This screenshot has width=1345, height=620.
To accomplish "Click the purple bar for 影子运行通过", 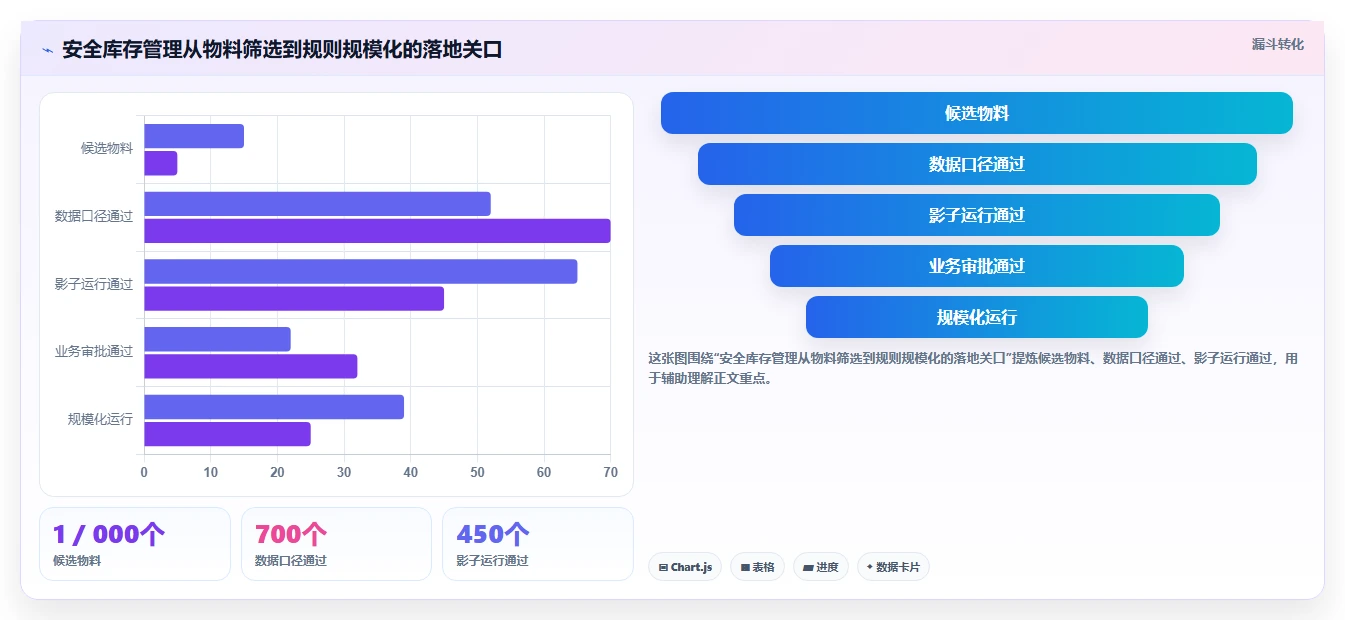I will click(294, 298).
